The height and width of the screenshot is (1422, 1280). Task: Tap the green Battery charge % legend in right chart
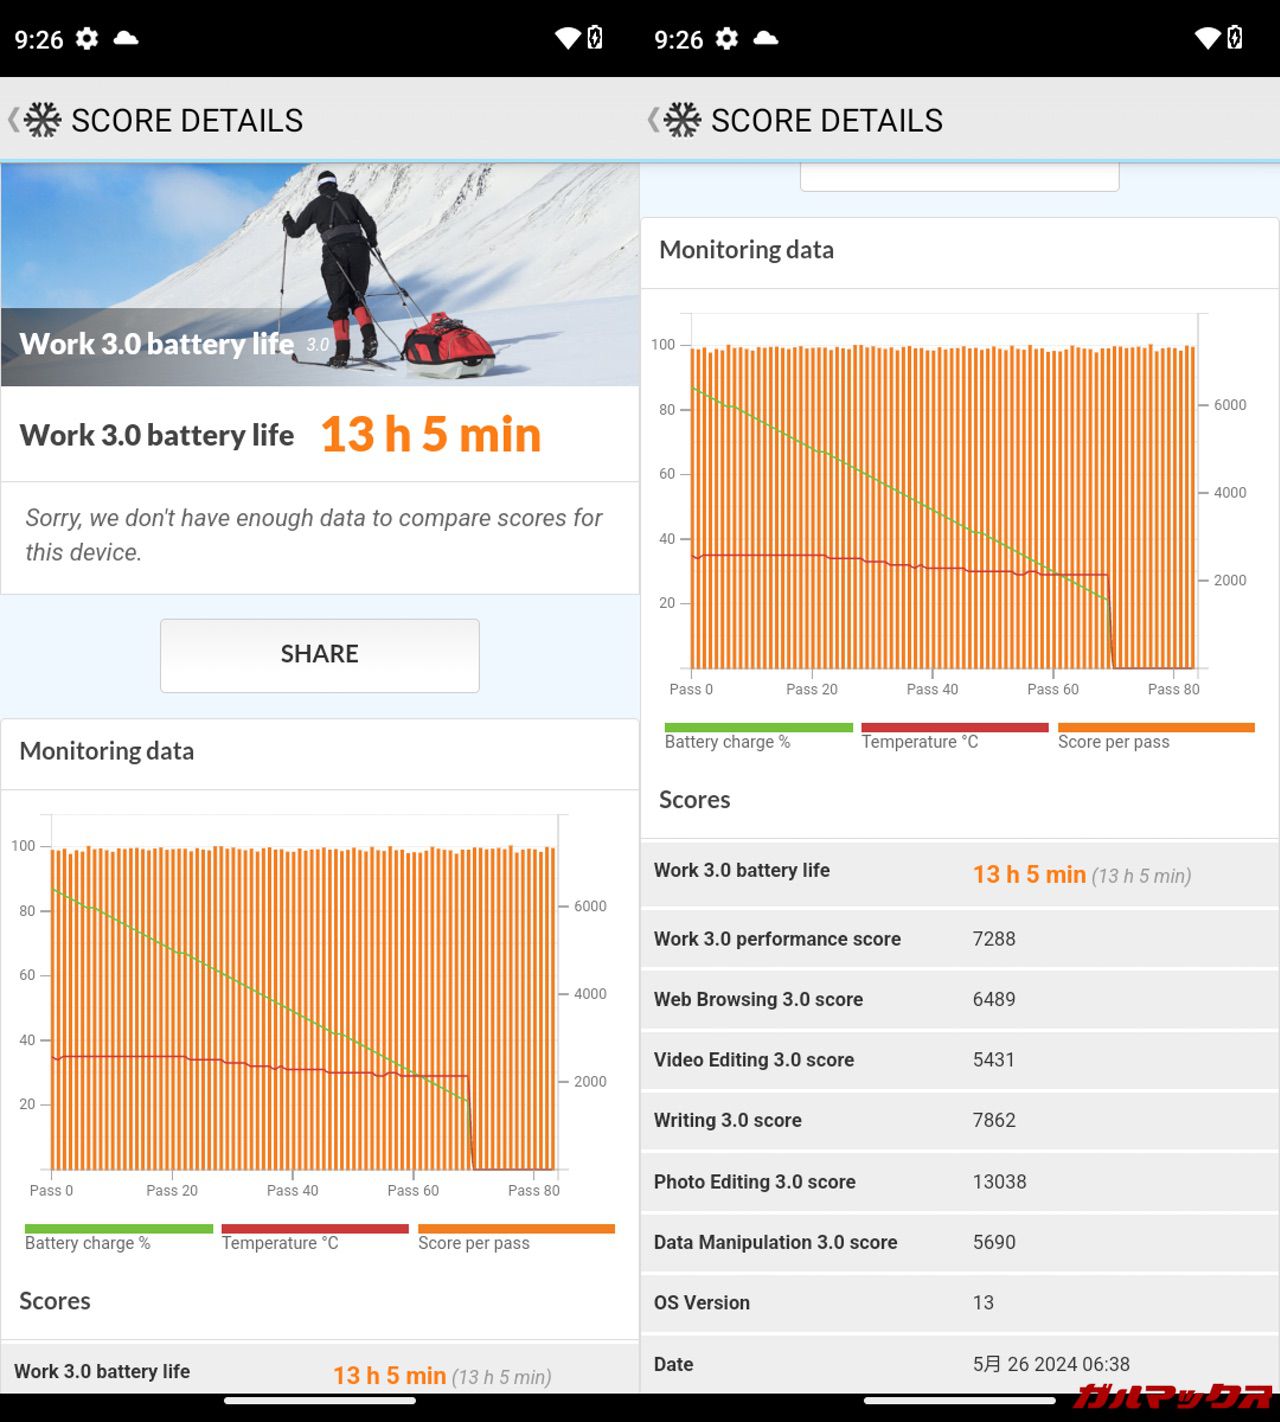[757, 736]
